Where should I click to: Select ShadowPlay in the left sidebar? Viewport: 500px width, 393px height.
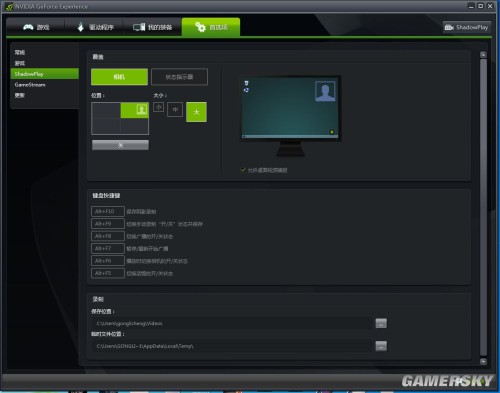click(45, 74)
